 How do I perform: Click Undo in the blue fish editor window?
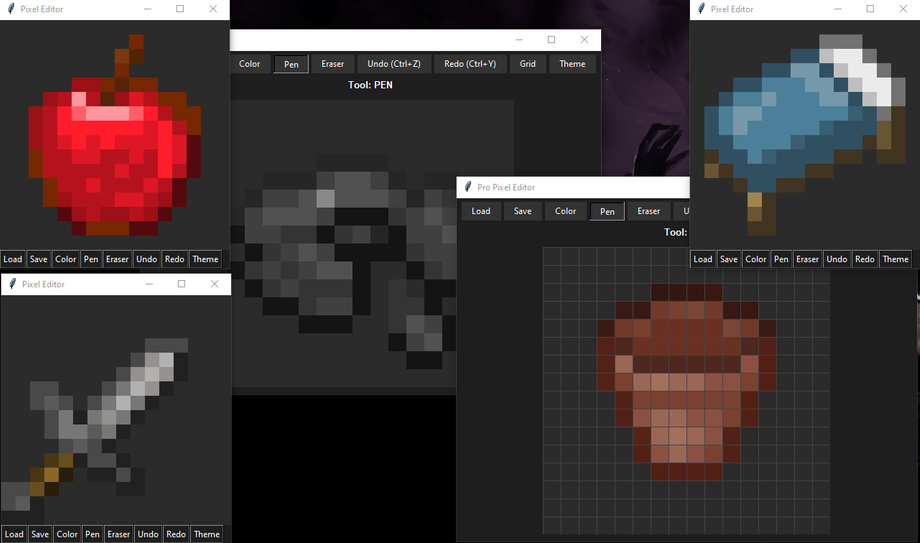coord(837,259)
